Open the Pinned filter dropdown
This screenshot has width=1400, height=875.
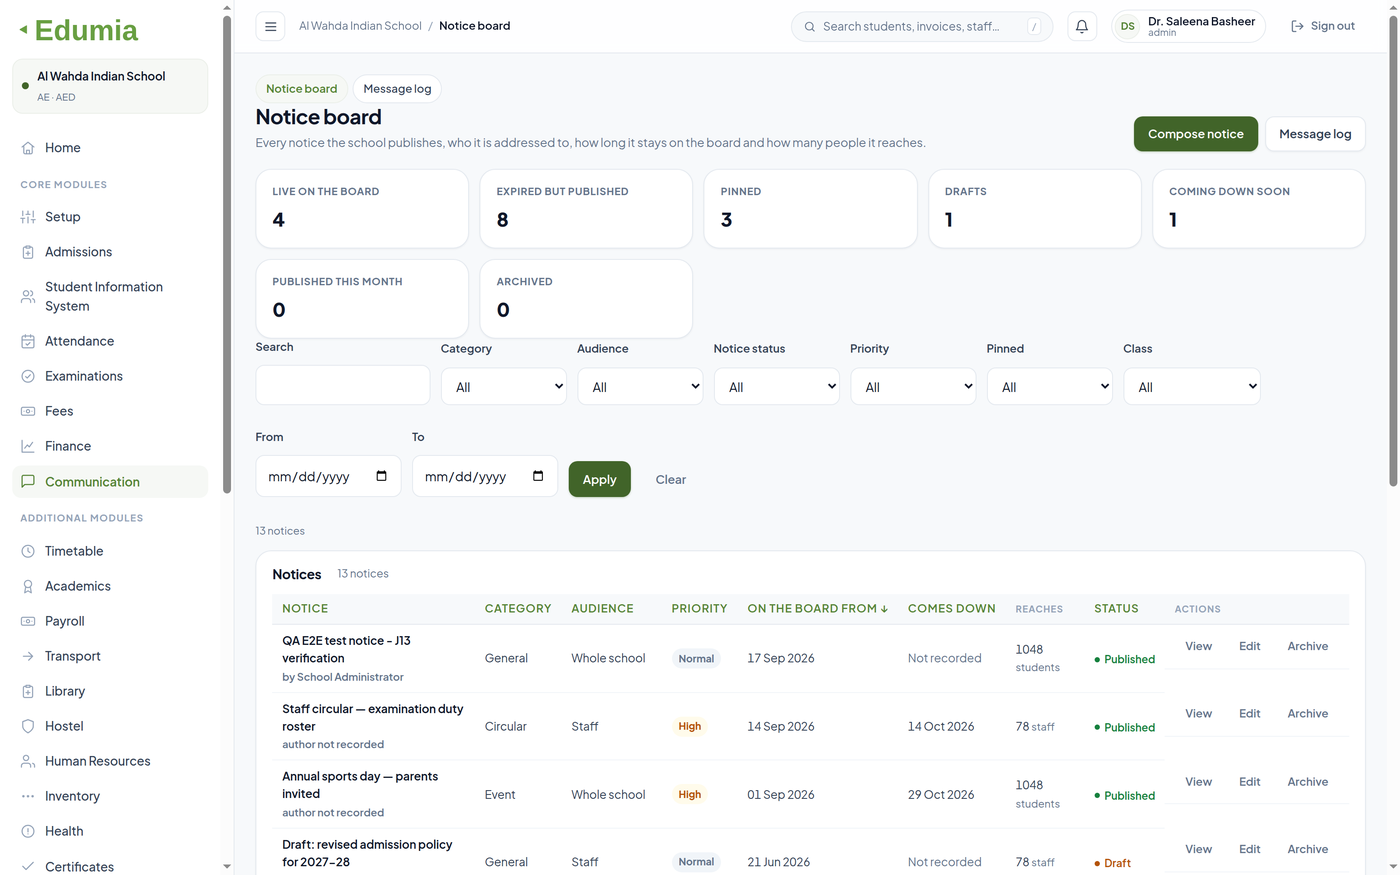pos(1050,387)
